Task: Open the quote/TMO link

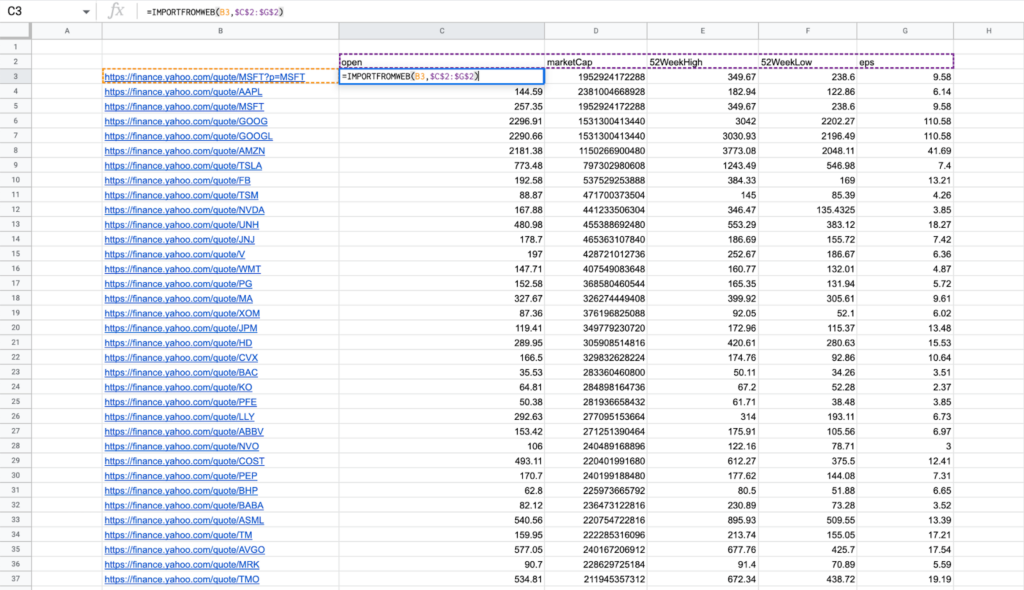Action: pos(182,580)
